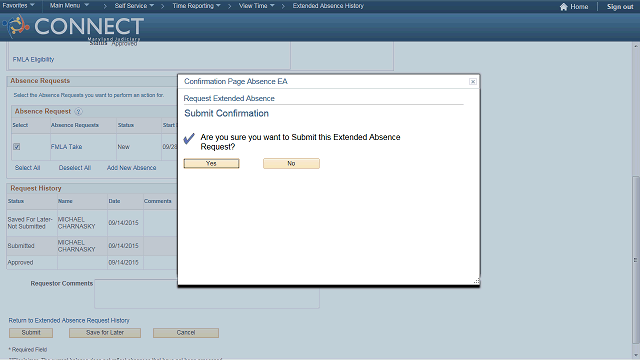
Task: Click the blue confirmation checkmark icon
Action: [189, 138]
